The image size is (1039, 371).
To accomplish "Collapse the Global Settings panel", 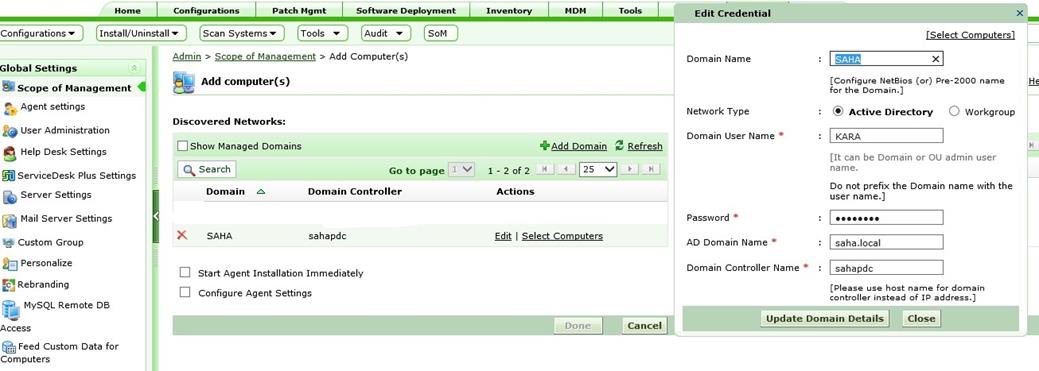I will tap(135, 68).
